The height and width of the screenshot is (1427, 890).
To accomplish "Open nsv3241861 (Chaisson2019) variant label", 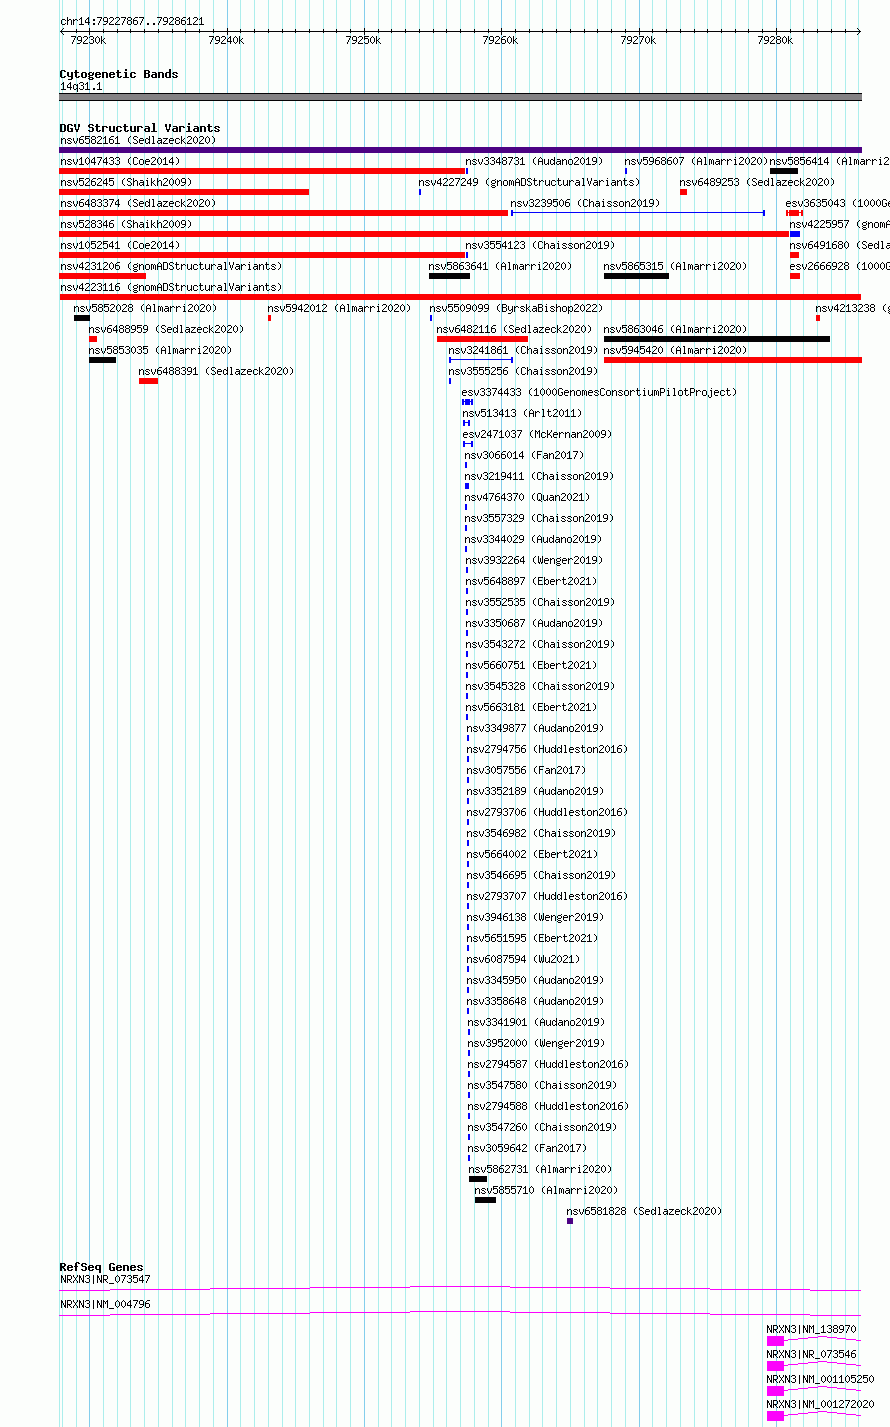I will [x=523, y=351].
